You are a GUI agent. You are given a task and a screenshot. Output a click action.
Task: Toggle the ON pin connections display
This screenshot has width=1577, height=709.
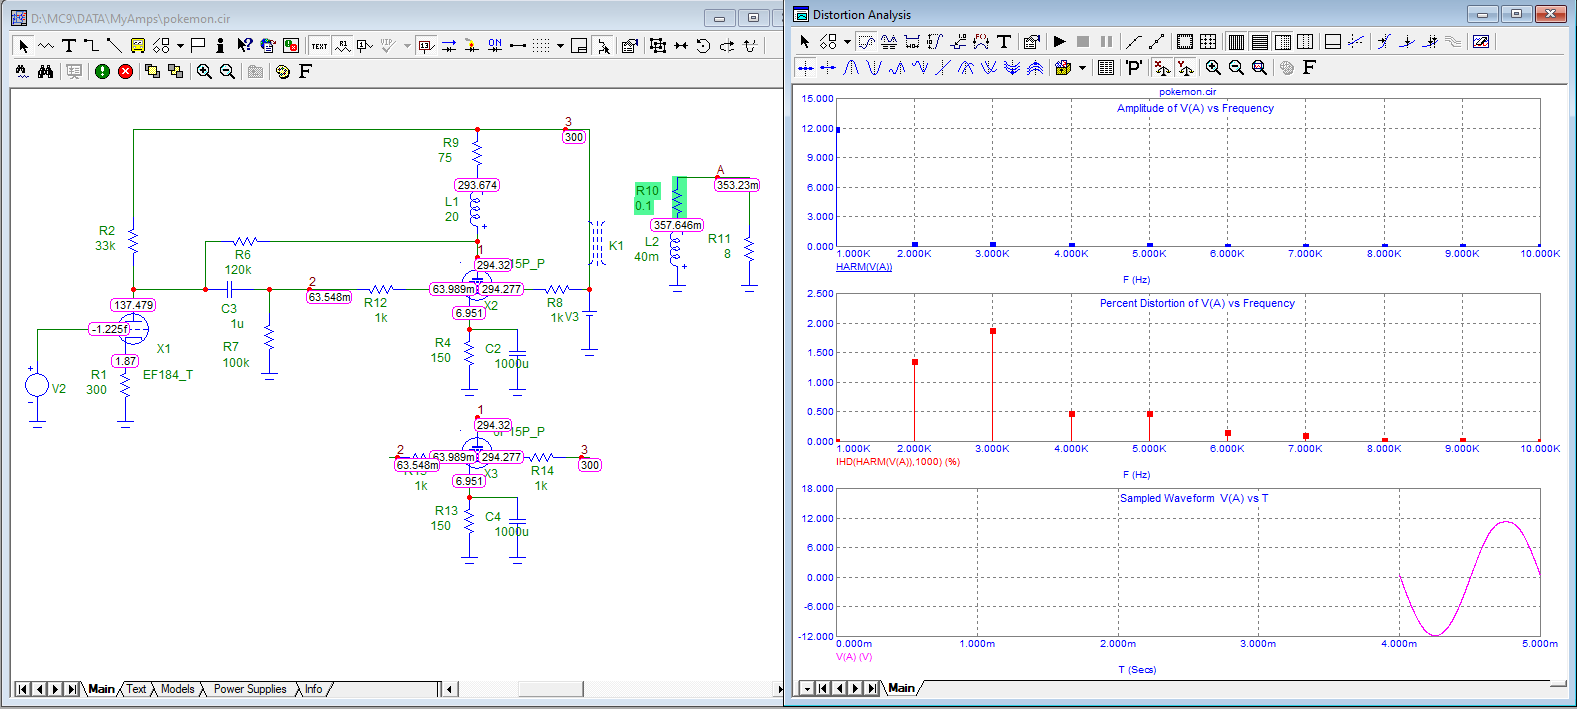point(495,46)
